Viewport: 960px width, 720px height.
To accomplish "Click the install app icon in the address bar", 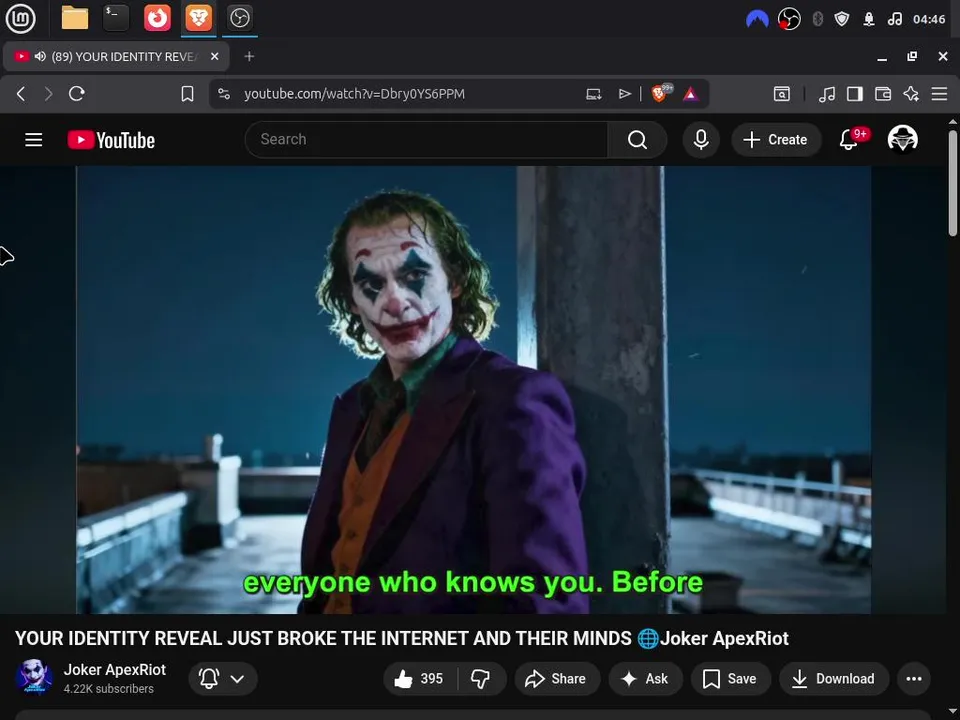I will click(593, 94).
